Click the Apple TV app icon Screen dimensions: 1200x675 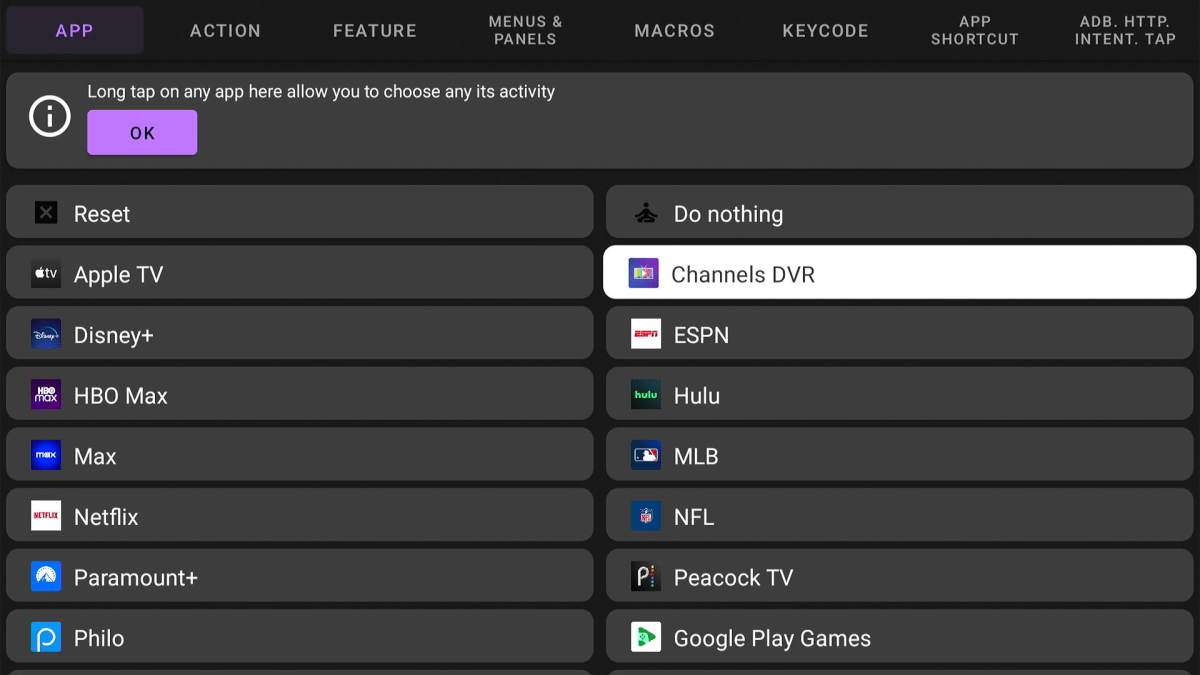46,274
